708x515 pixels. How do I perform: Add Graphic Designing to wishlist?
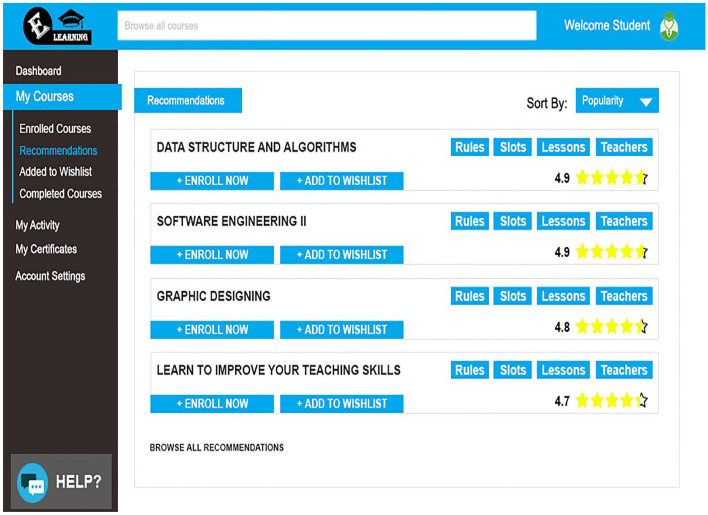[x=341, y=329]
